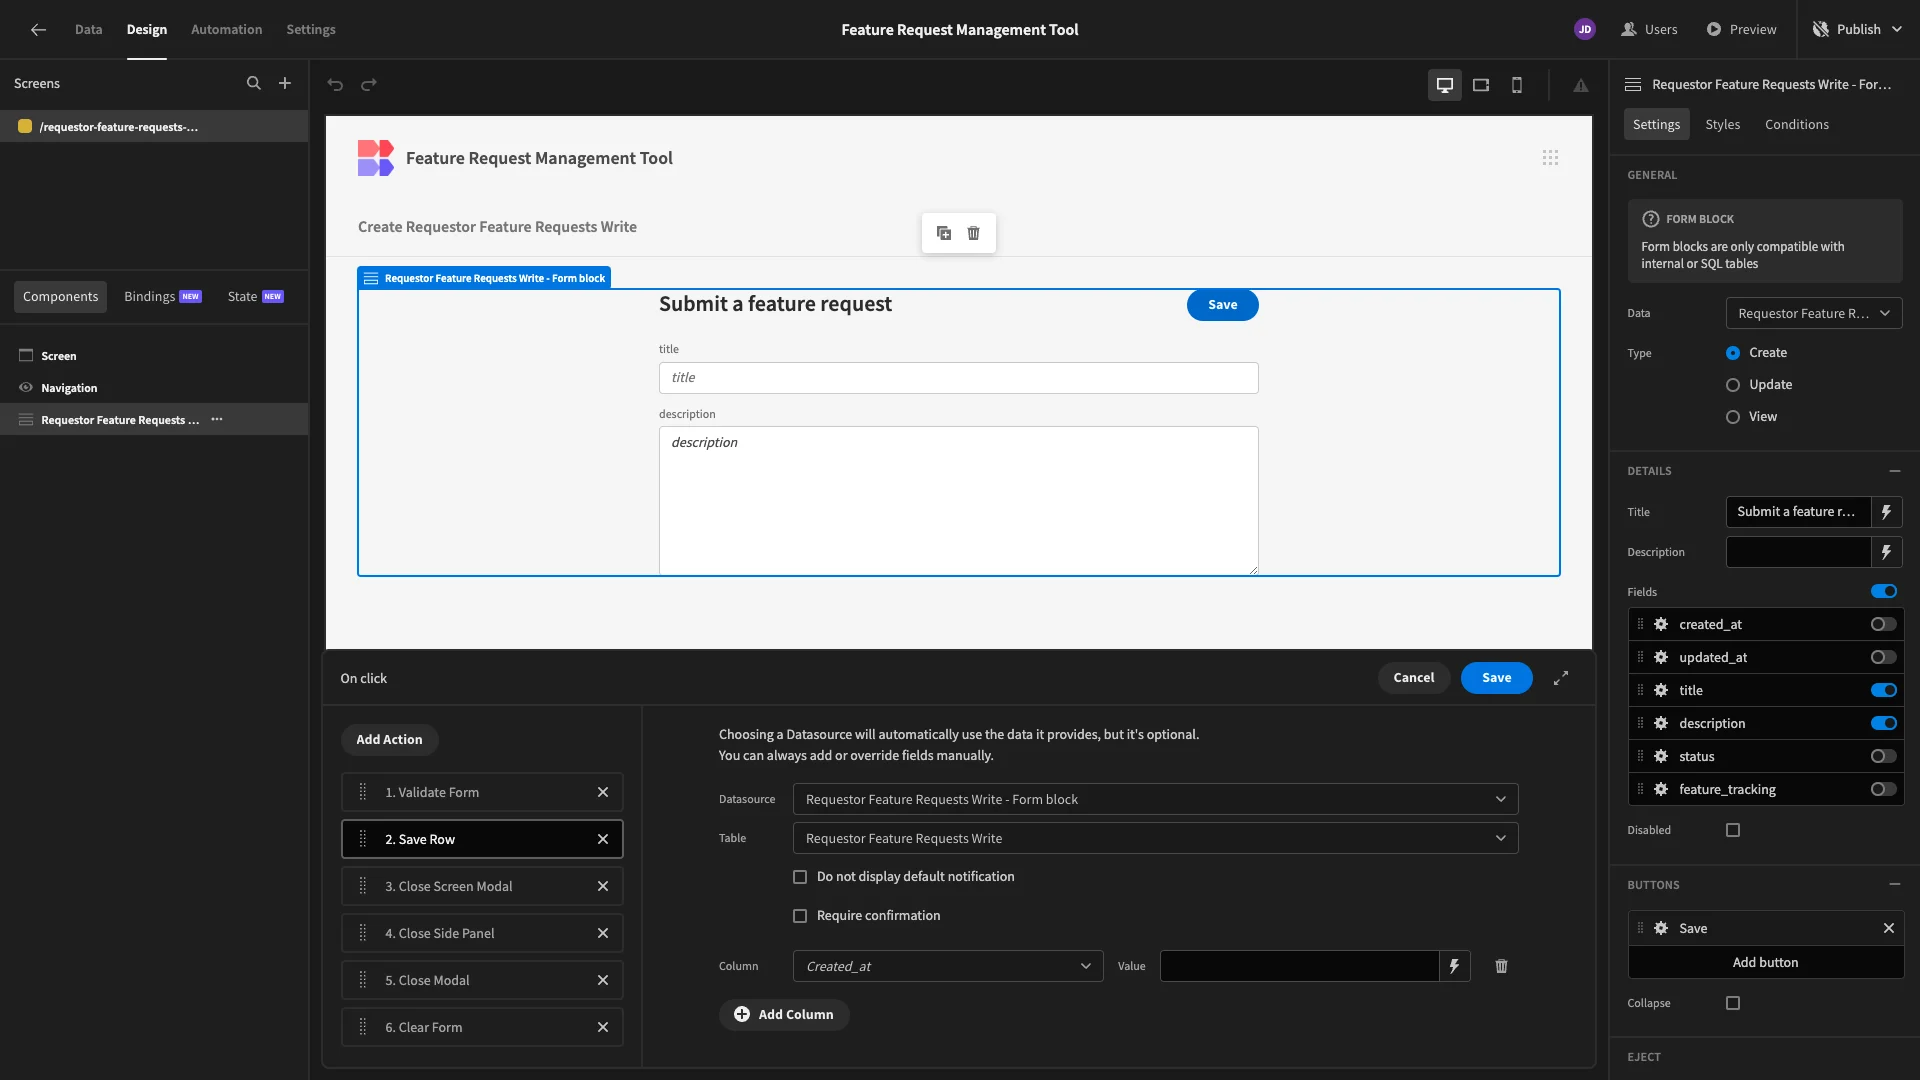
Task: Switch to the Automation tab
Action: tap(226, 30)
